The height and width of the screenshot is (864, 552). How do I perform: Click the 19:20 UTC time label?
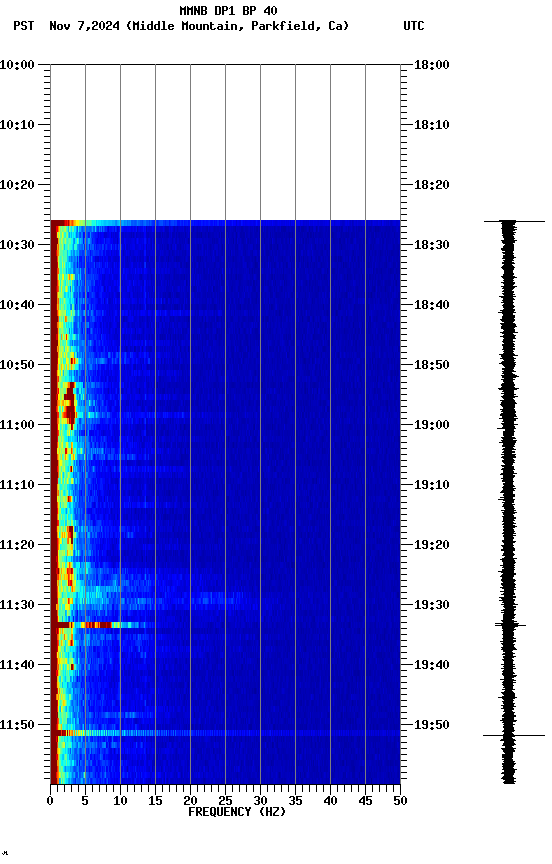coord(432,545)
